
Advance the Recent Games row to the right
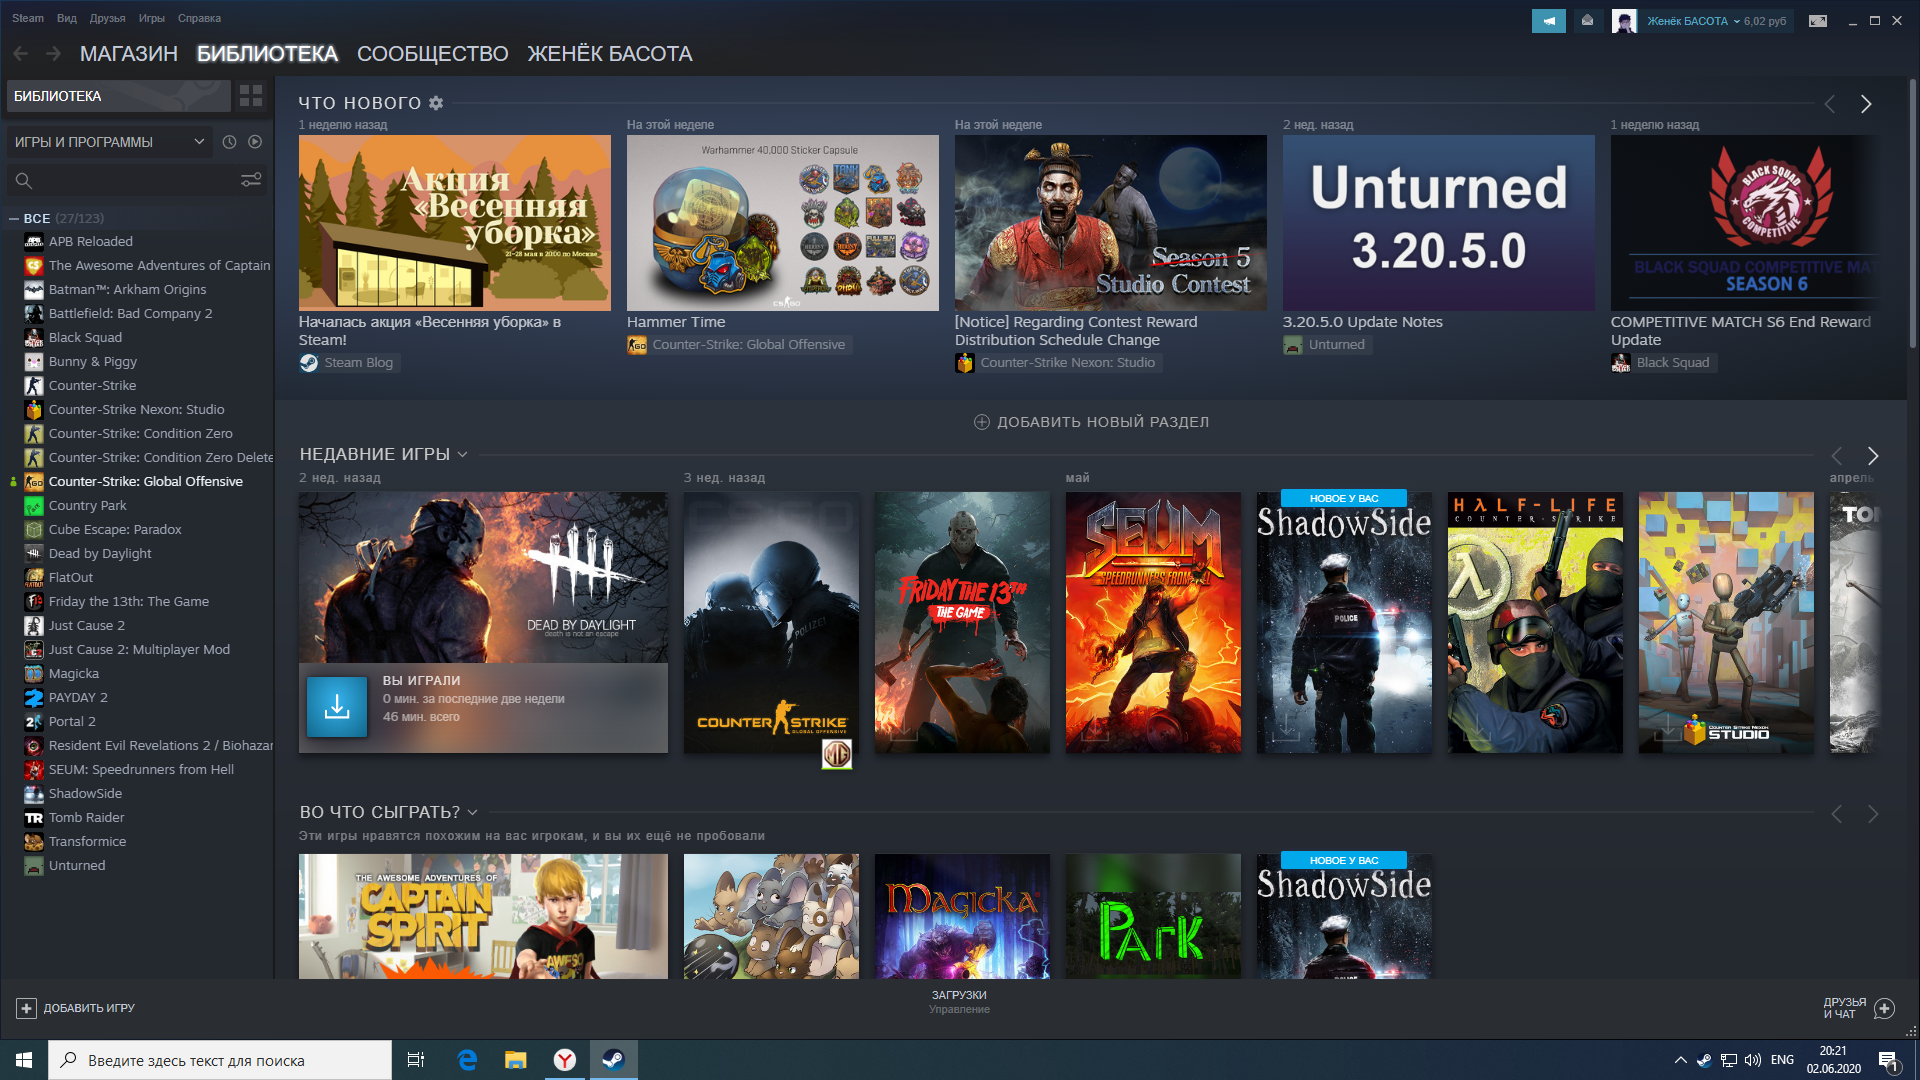(x=1873, y=456)
